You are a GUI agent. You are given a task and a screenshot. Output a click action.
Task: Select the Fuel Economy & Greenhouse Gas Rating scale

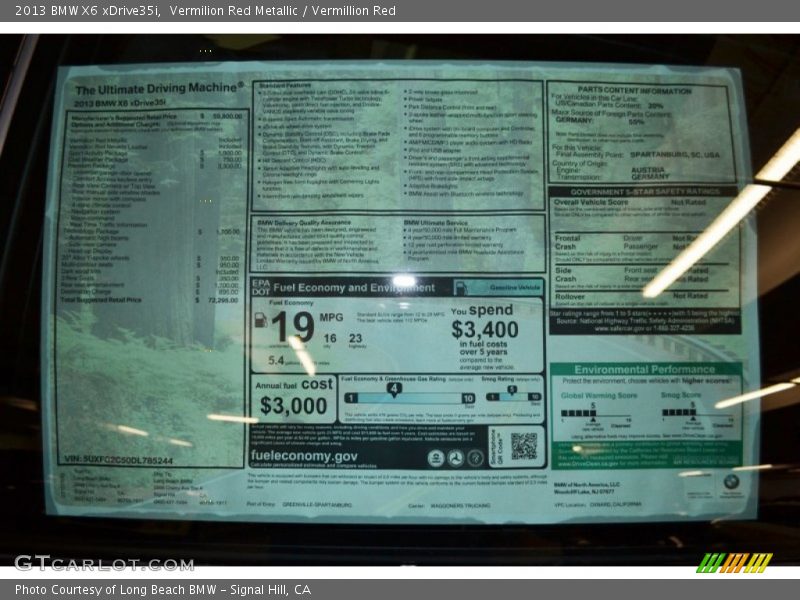click(409, 397)
